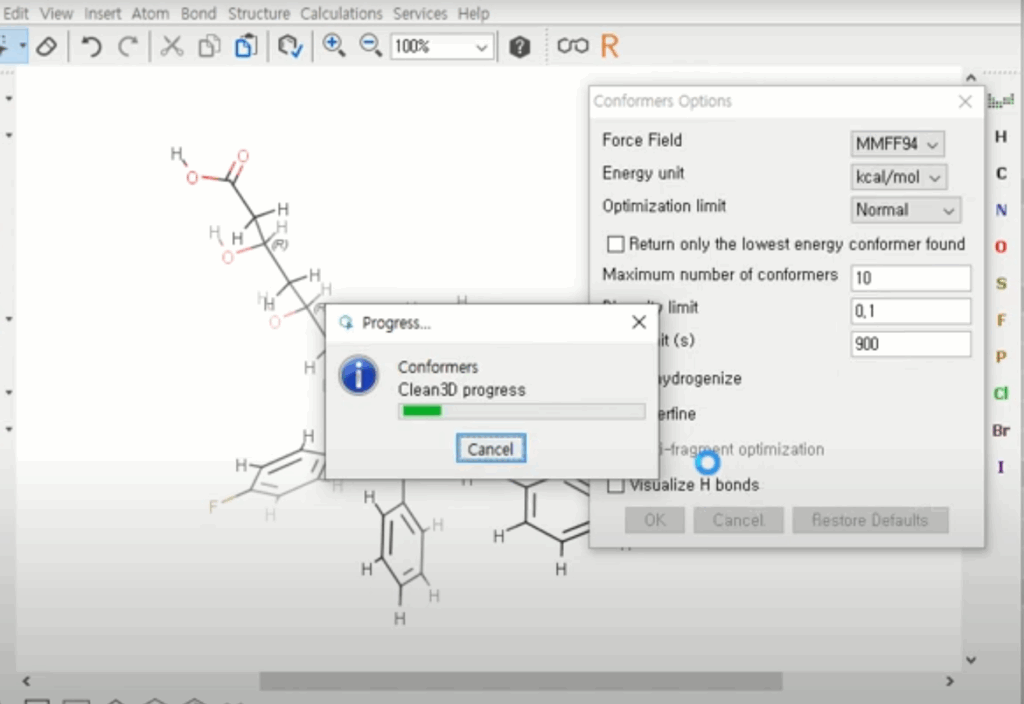Select the Erase tool in the toolbar
Screen dimensions: 1024x704
46,46
